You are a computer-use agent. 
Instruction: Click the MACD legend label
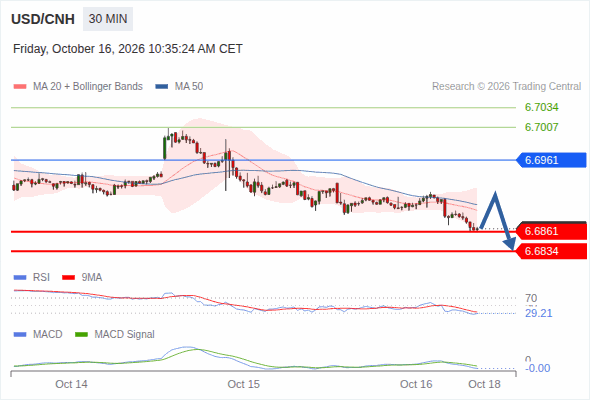coord(47,335)
